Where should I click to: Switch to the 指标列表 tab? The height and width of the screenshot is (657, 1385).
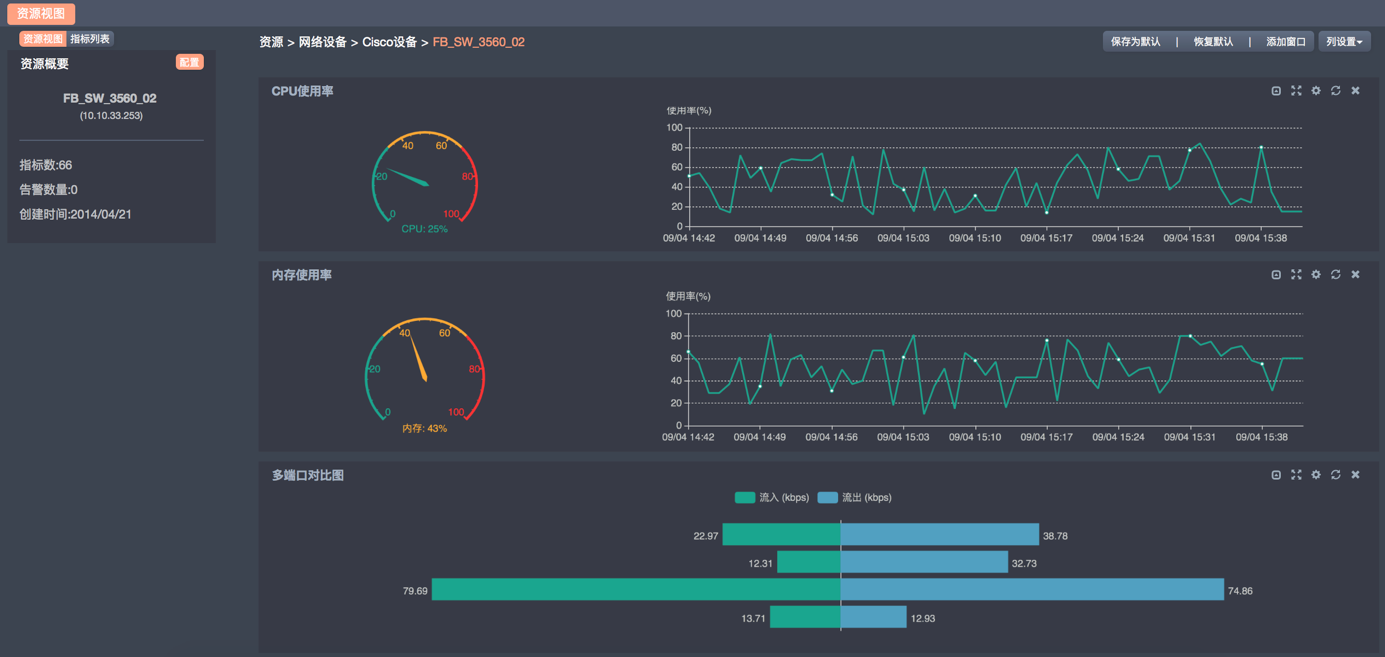pos(90,39)
